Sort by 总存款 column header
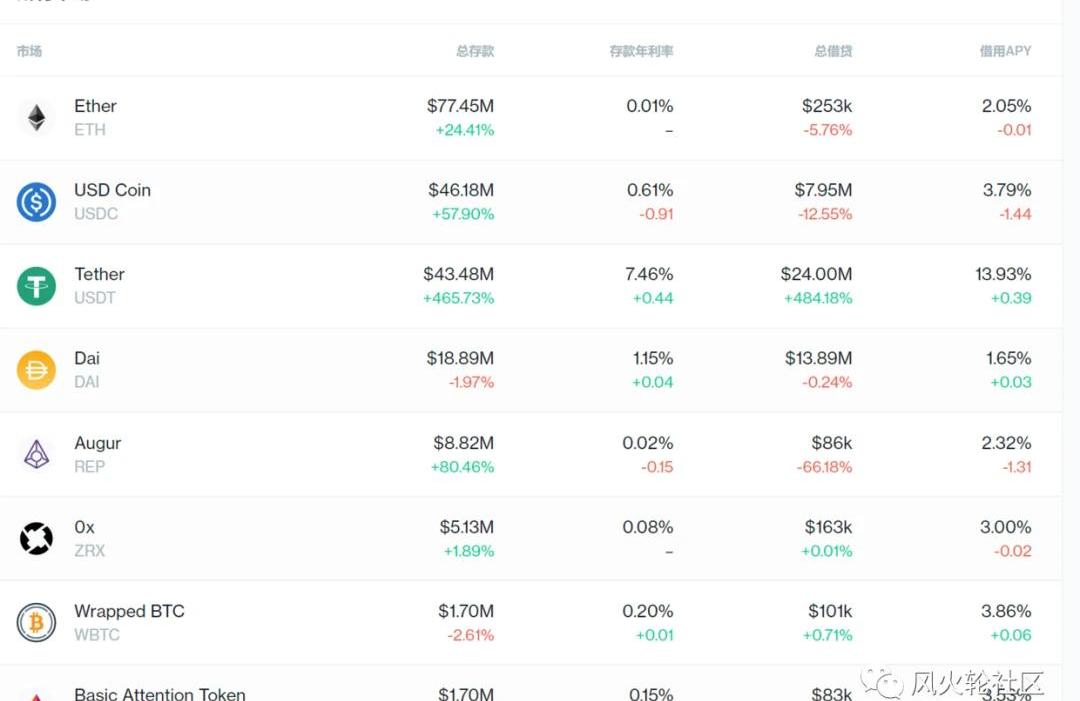The image size is (1080, 701). tap(474, 51)
